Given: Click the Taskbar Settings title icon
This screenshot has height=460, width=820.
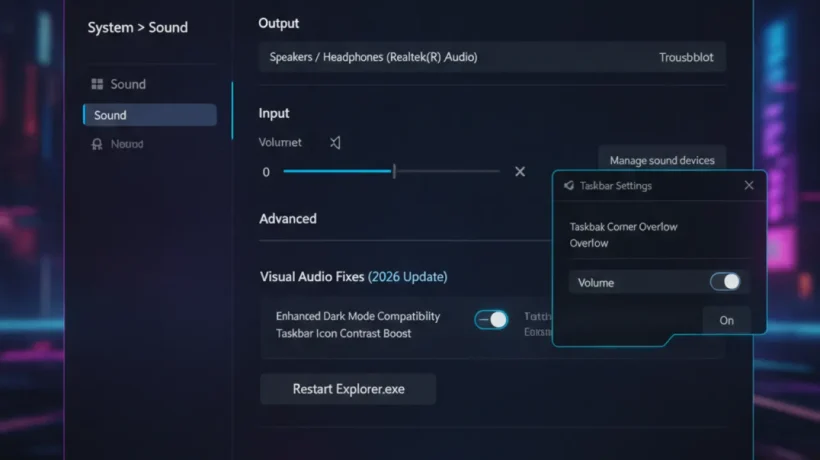Looking at the screenshot, I should click(569, 186).
